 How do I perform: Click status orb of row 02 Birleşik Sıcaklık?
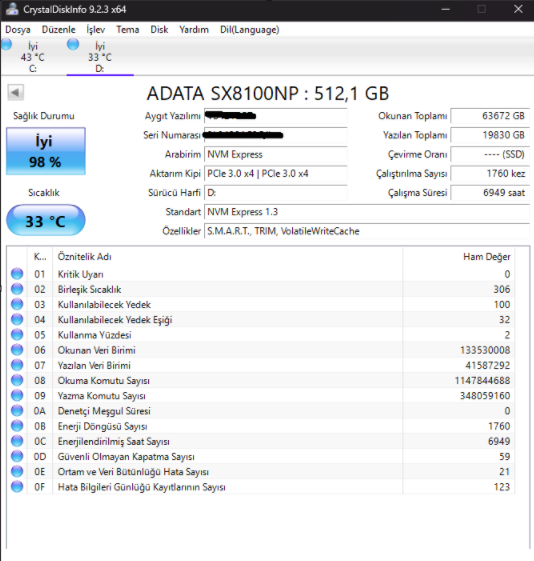[17, 289]
